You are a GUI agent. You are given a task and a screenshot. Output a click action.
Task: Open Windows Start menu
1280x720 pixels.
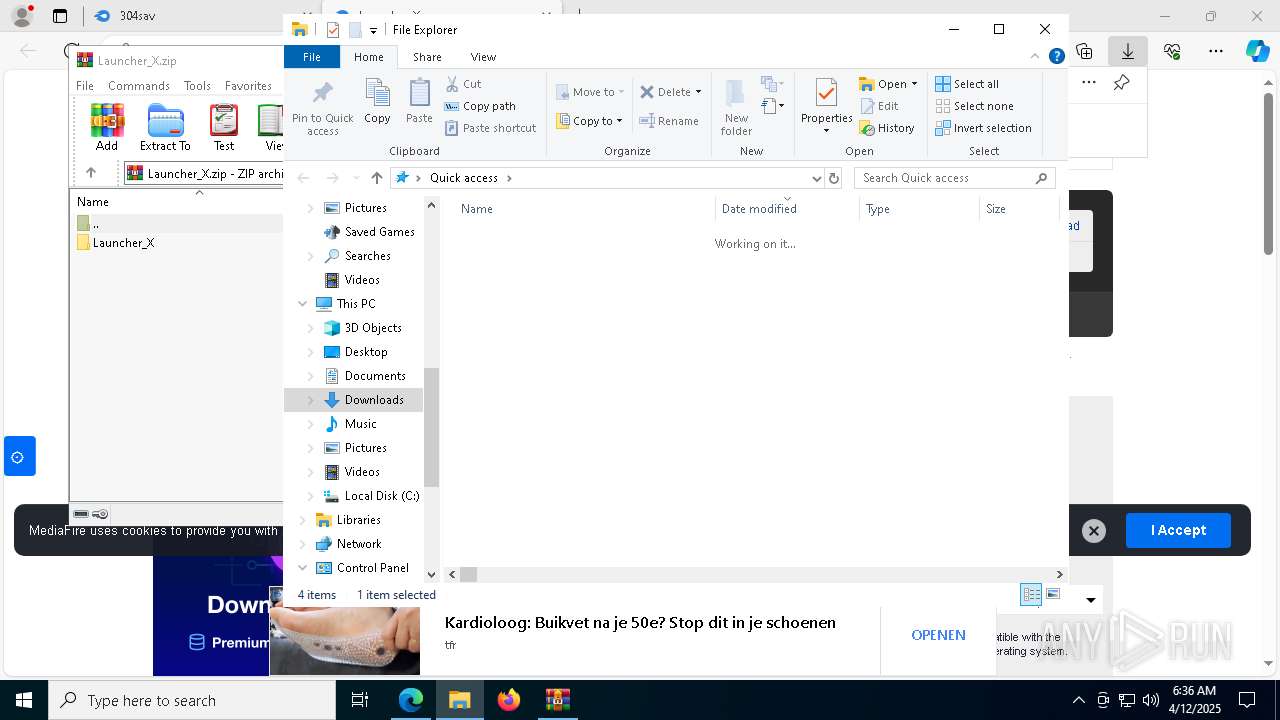coord(24,700)
